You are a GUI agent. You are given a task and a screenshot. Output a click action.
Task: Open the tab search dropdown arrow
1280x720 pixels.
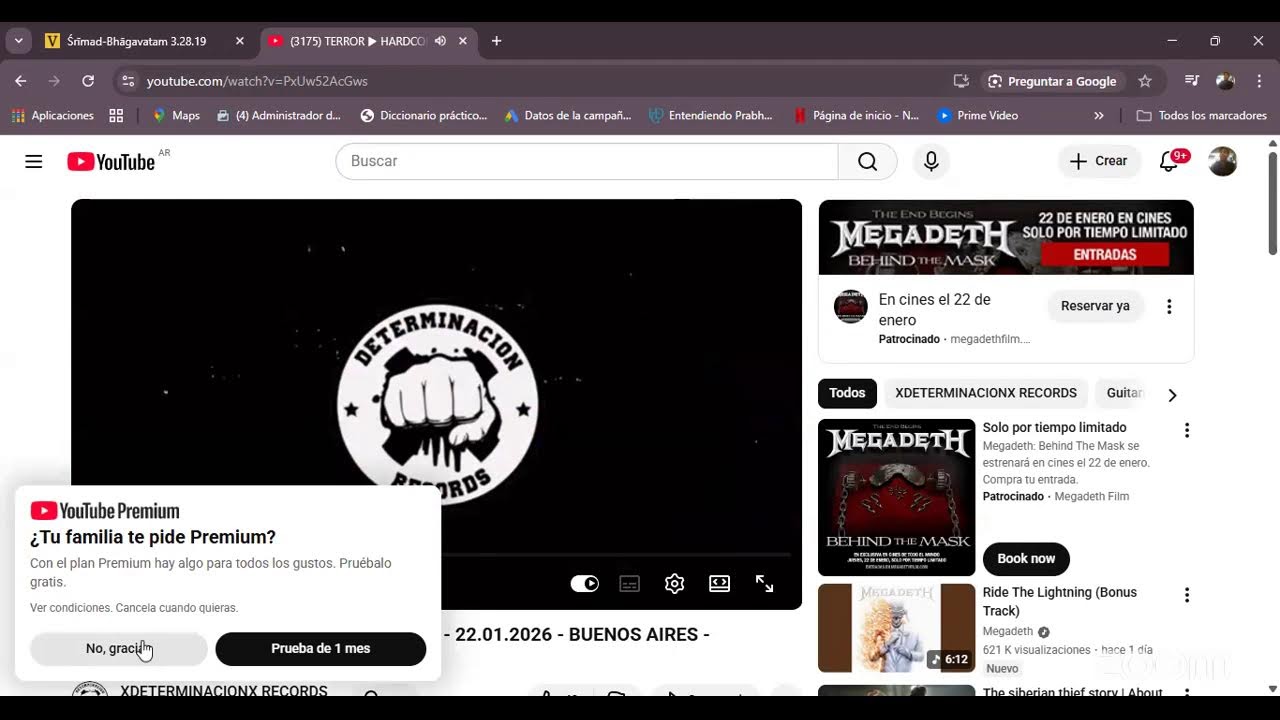[18, 41]
